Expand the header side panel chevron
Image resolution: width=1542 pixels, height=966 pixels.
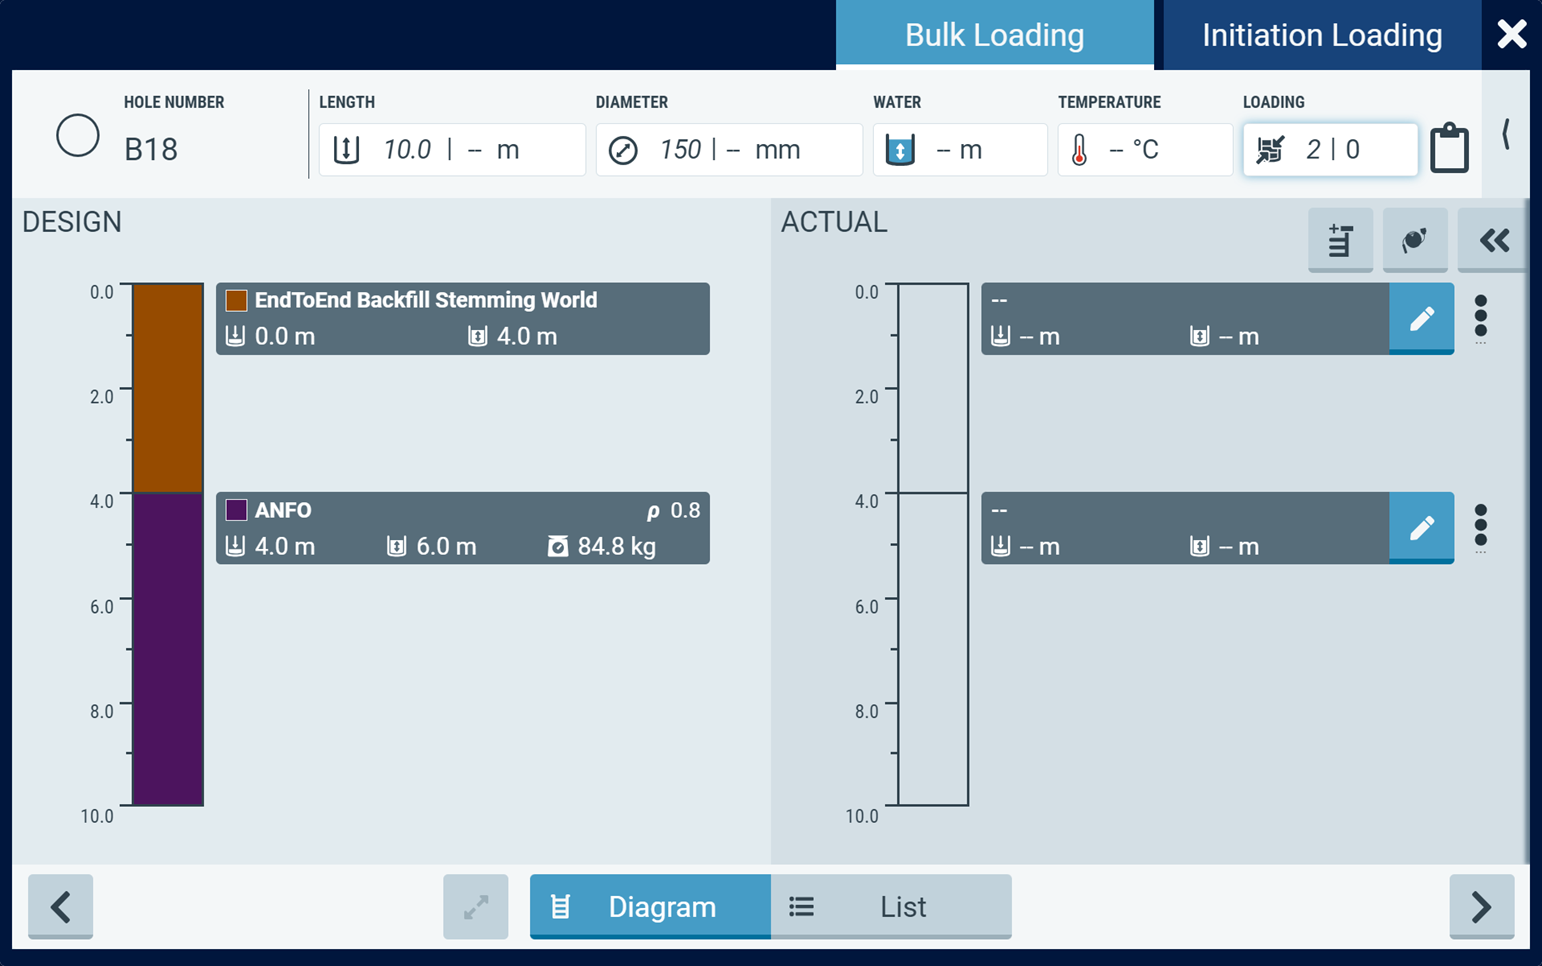pyautogui.click(x=1506, y=134)
